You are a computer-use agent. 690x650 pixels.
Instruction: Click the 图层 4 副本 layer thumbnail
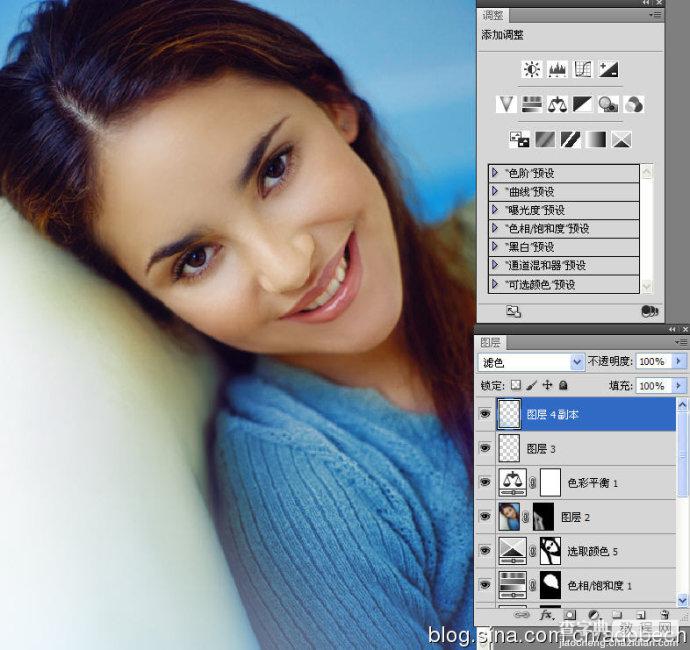tap(509, 414)
